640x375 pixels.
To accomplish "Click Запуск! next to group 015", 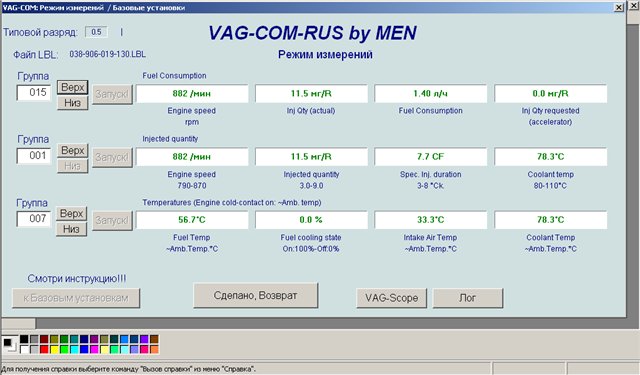I will pos(112,94).
